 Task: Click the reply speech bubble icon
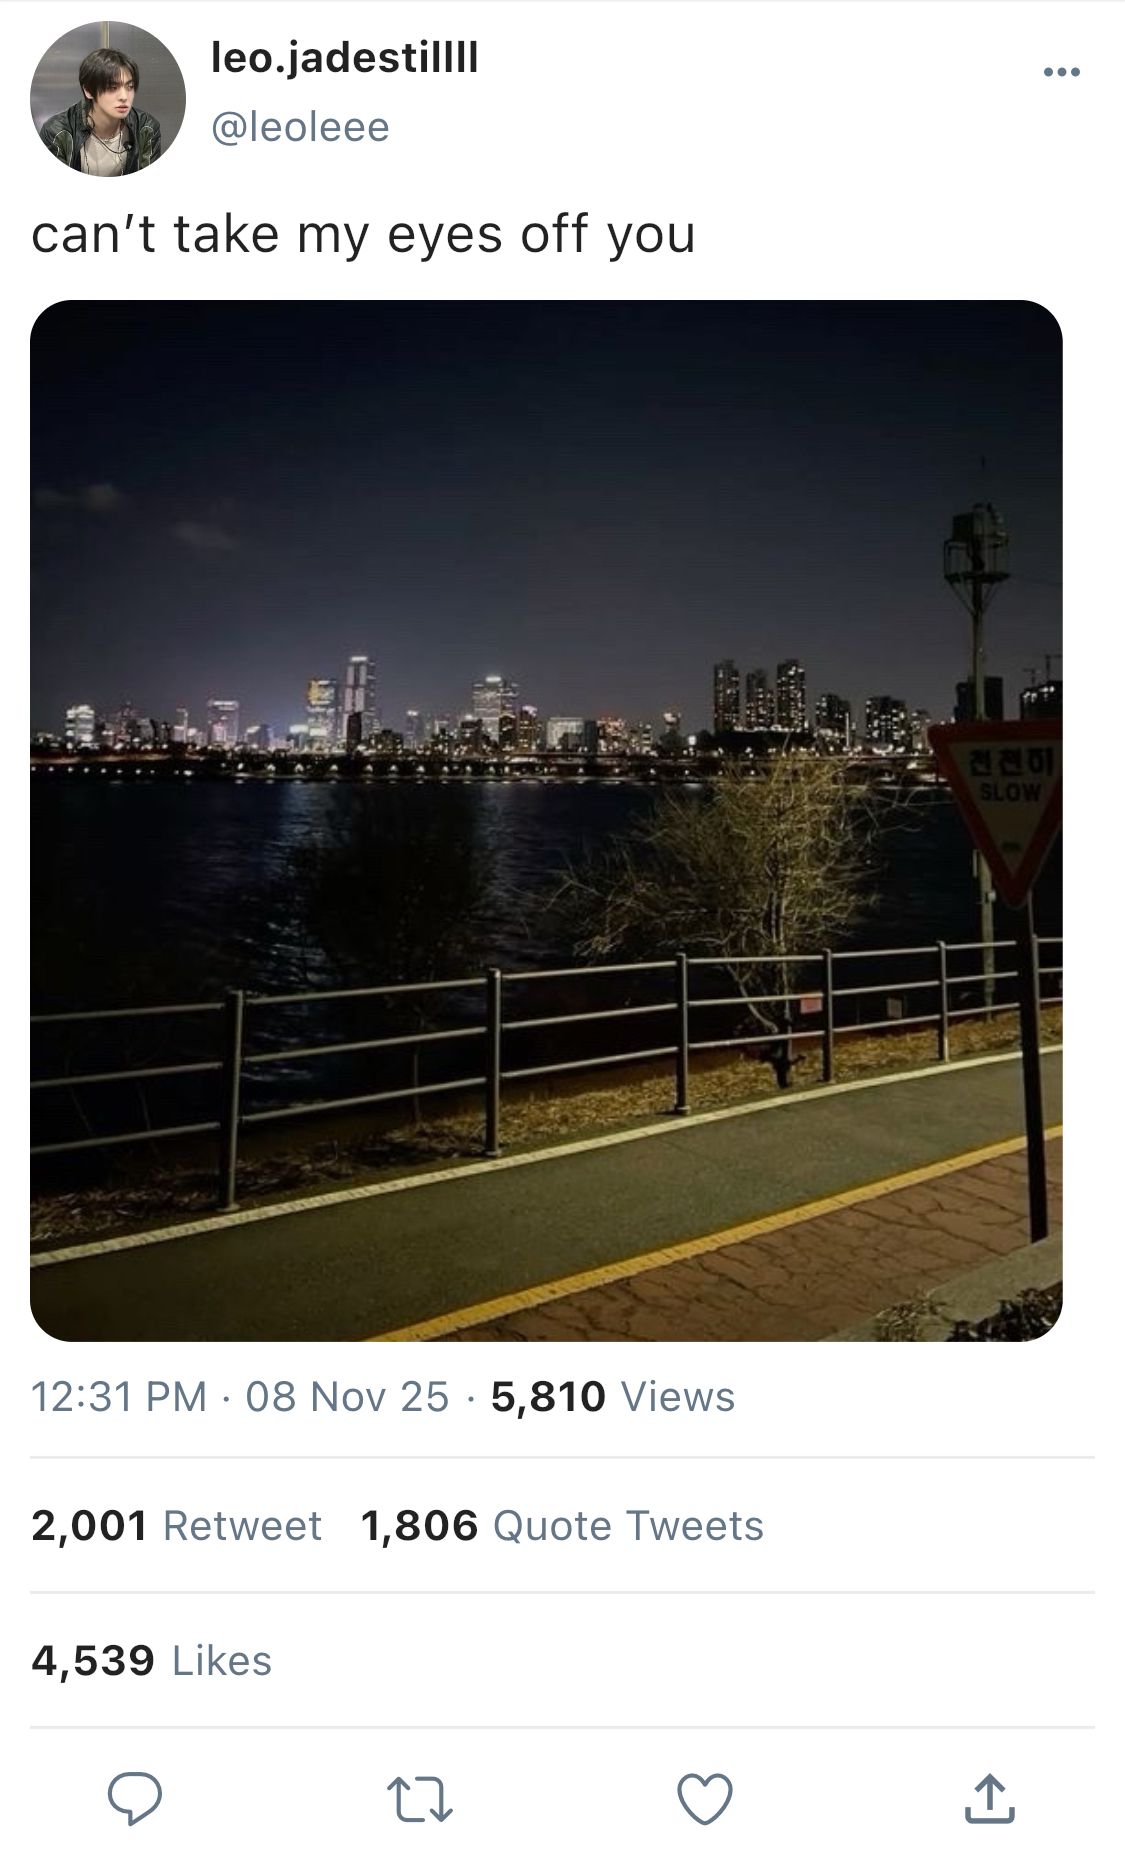click(x=135, y=1798)
